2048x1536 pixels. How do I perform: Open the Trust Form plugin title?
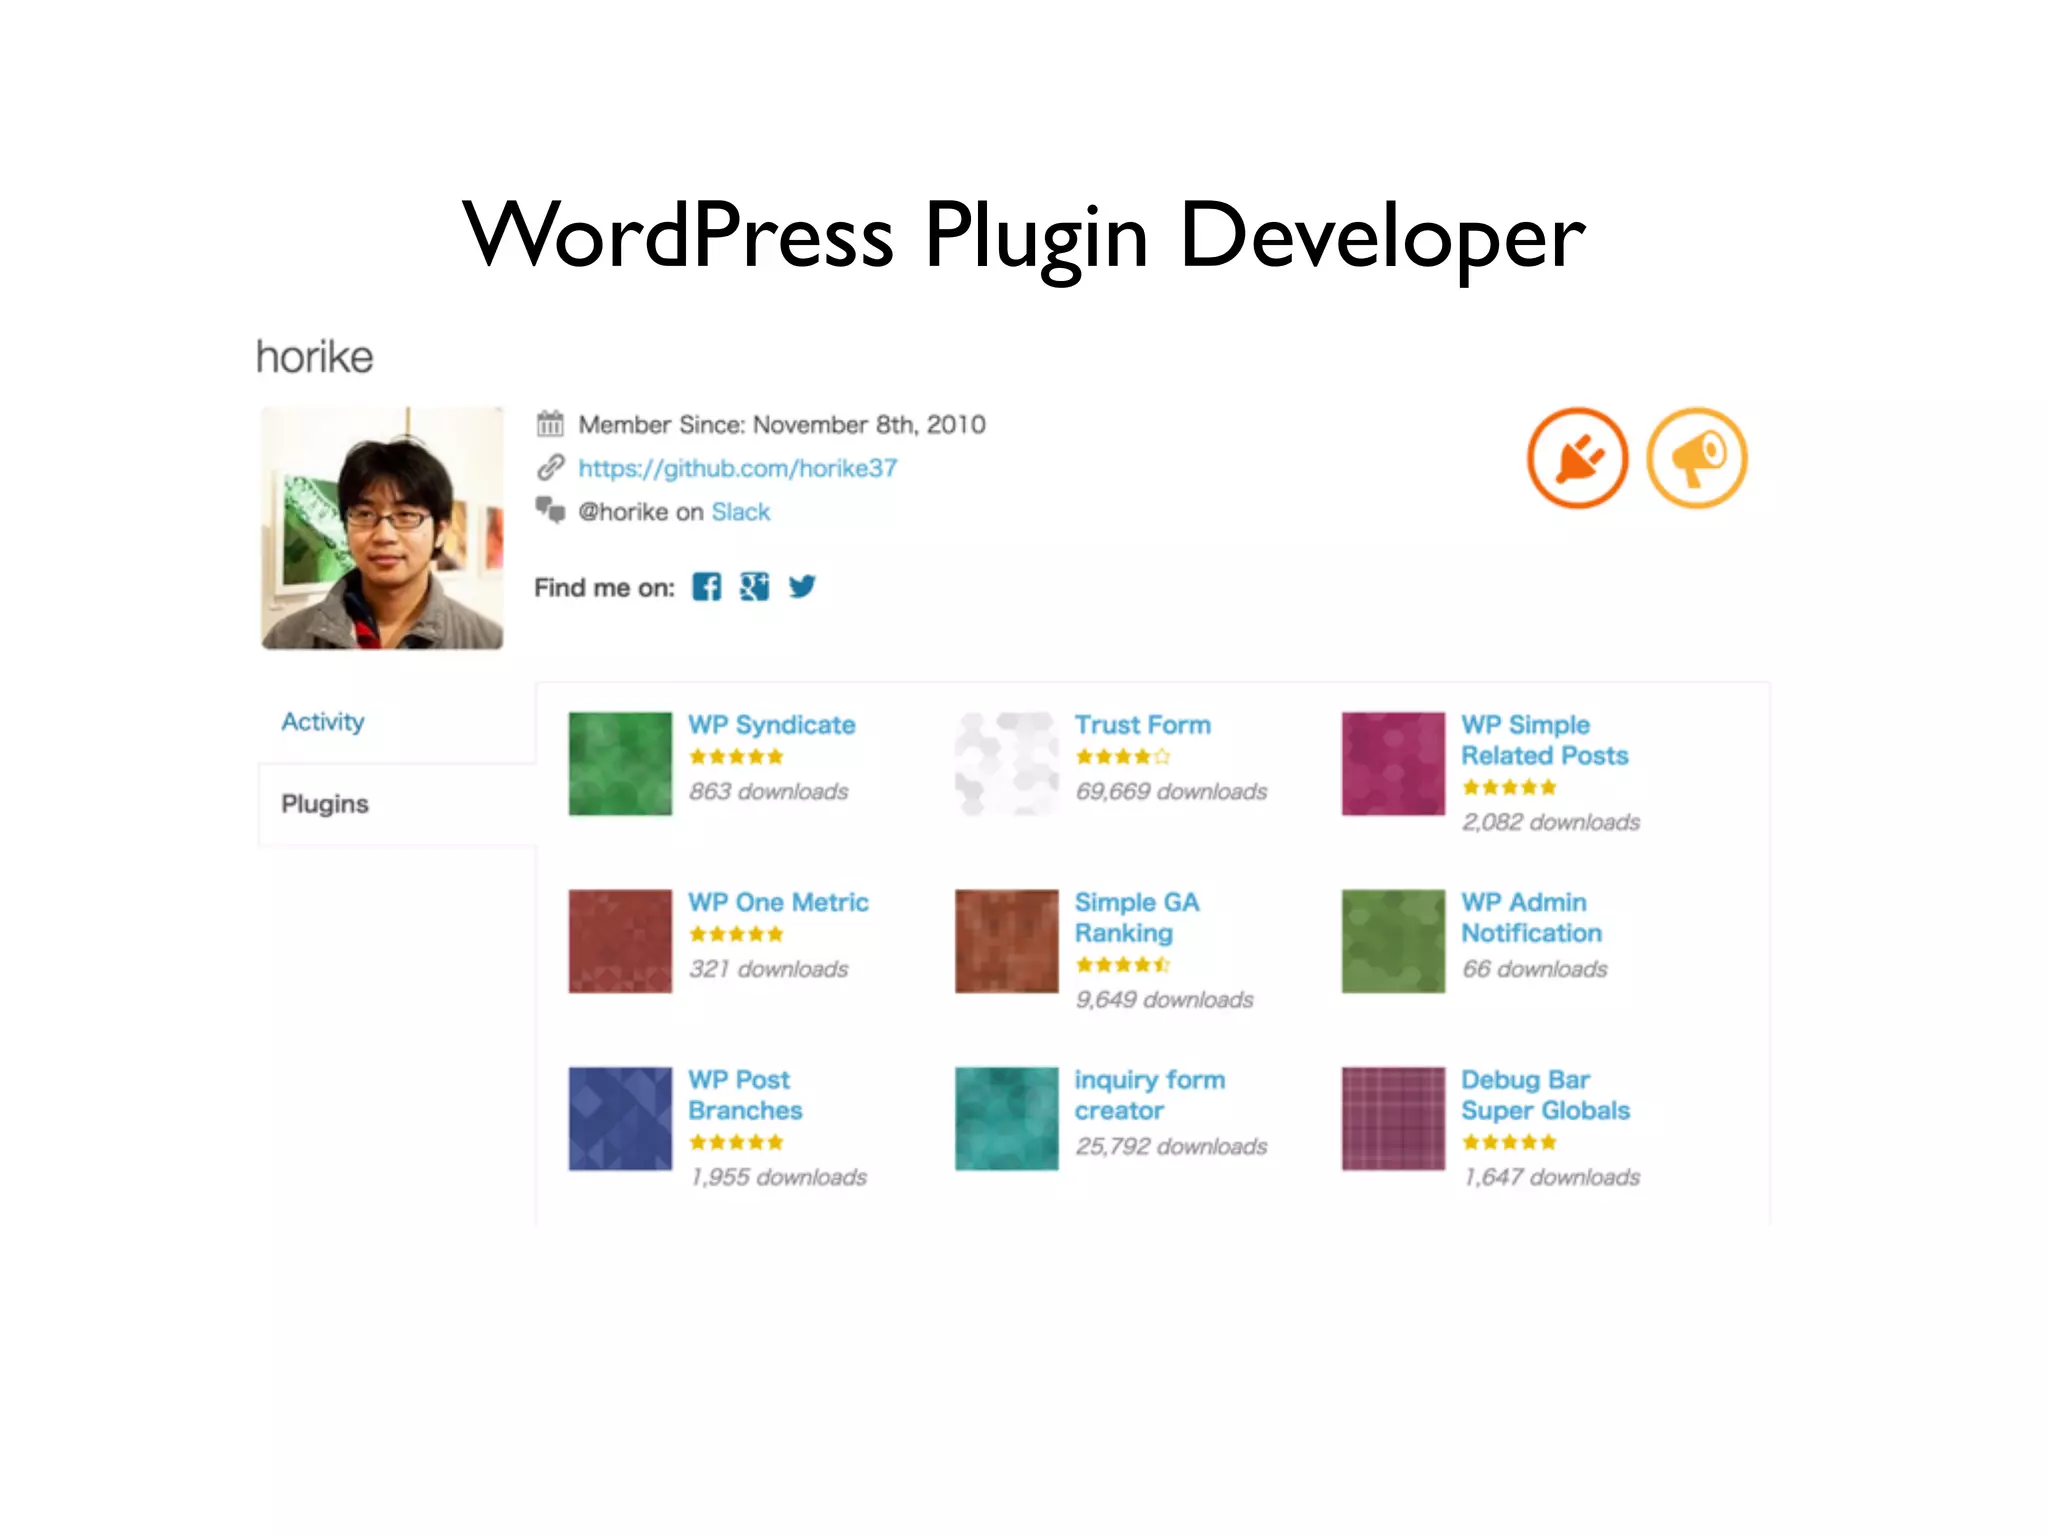(1143, 725)
